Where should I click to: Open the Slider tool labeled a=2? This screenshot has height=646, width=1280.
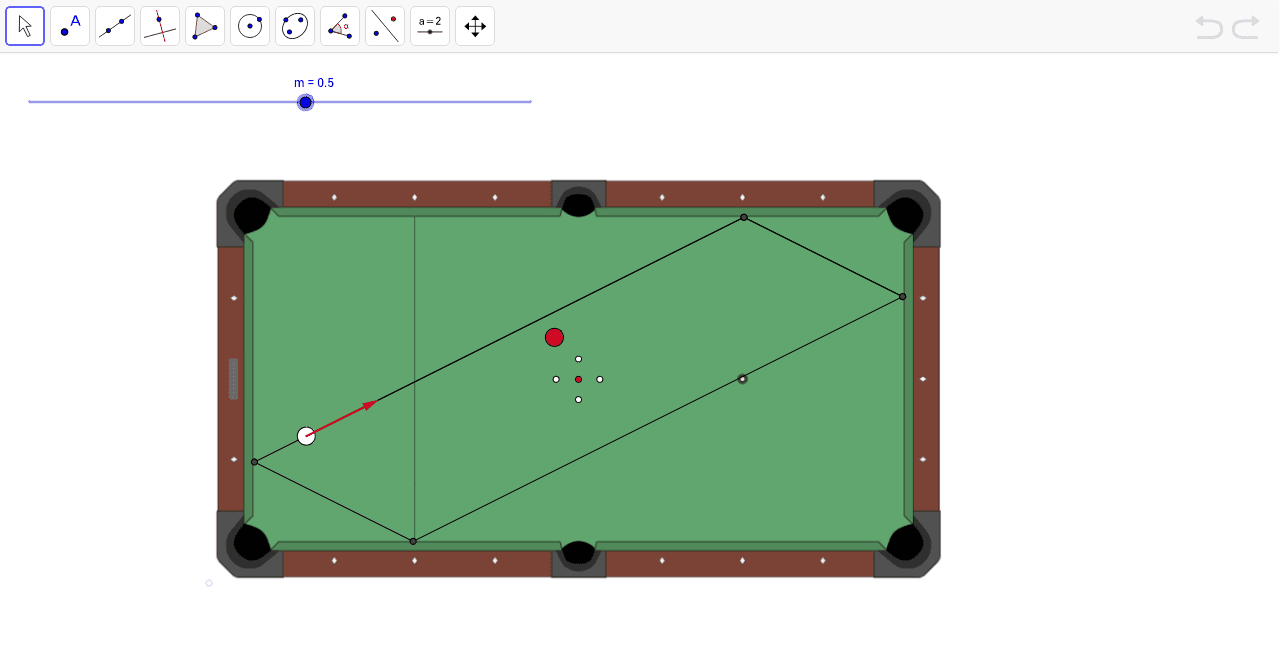430,25
